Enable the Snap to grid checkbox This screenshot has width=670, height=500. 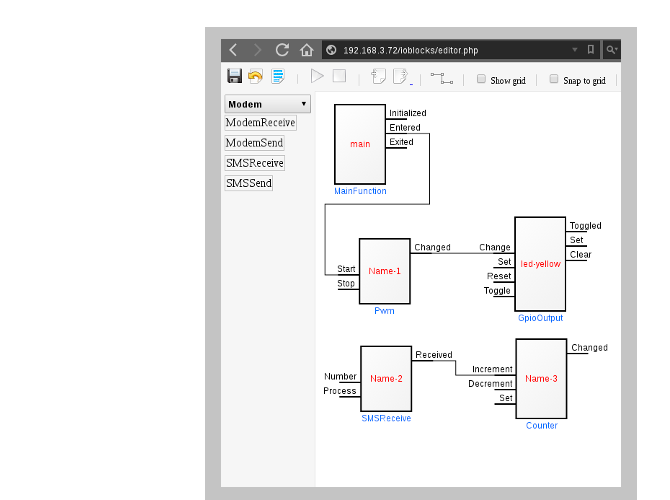click(553, 79)
